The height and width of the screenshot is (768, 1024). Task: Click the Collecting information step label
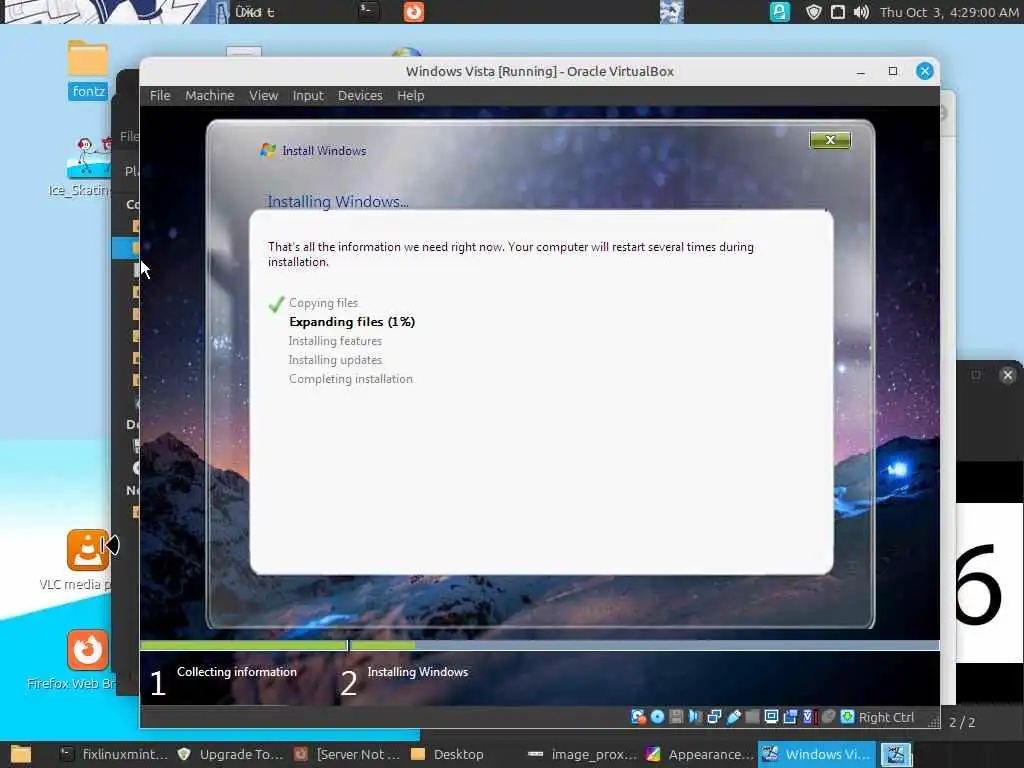click(x=236, y=671)
